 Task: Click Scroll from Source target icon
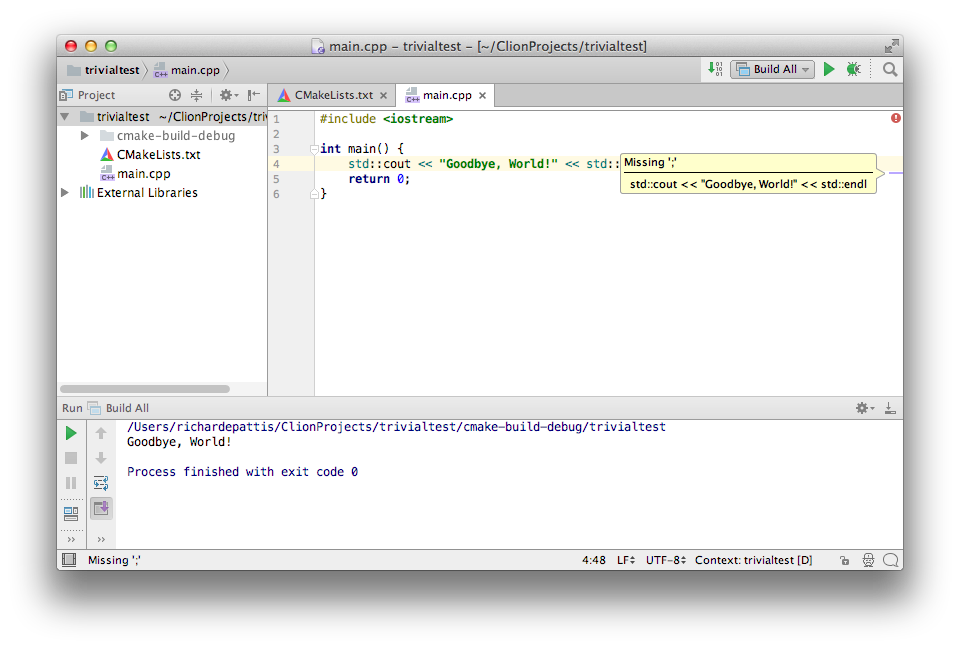(x=175, y=95)
